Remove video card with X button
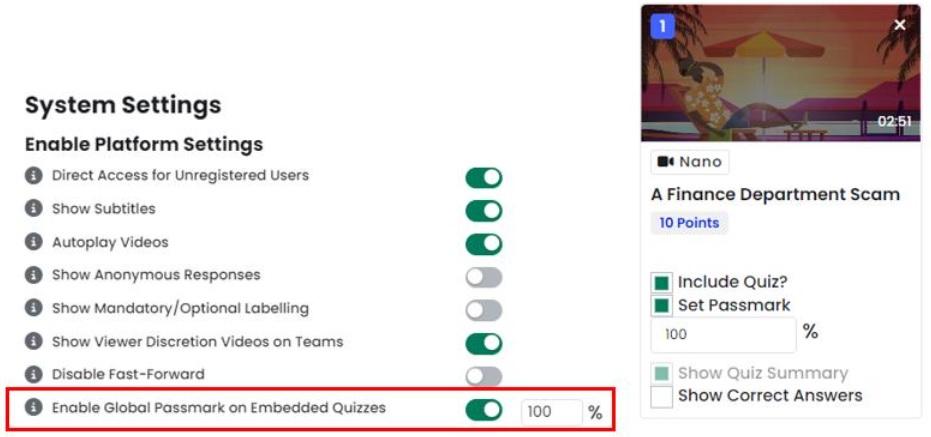 [x=900, y=25]
